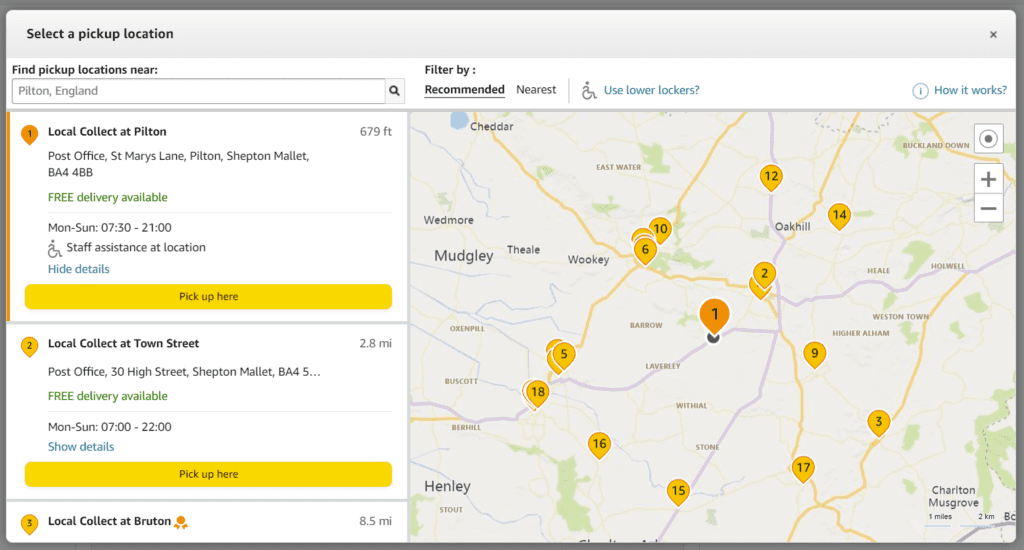The width and height of the screenshot is (1024, 550).
Task: Click Charlton Musgrove label on the map
Action: [x=953, y=496]
